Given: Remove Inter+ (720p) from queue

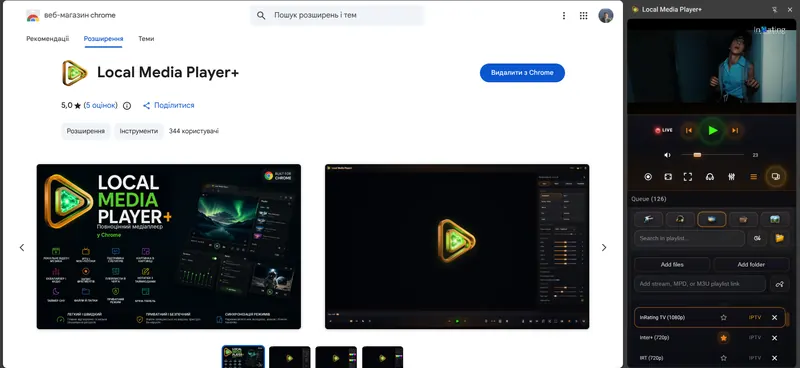Looking at the screenshot, I should tap(774, 338).
